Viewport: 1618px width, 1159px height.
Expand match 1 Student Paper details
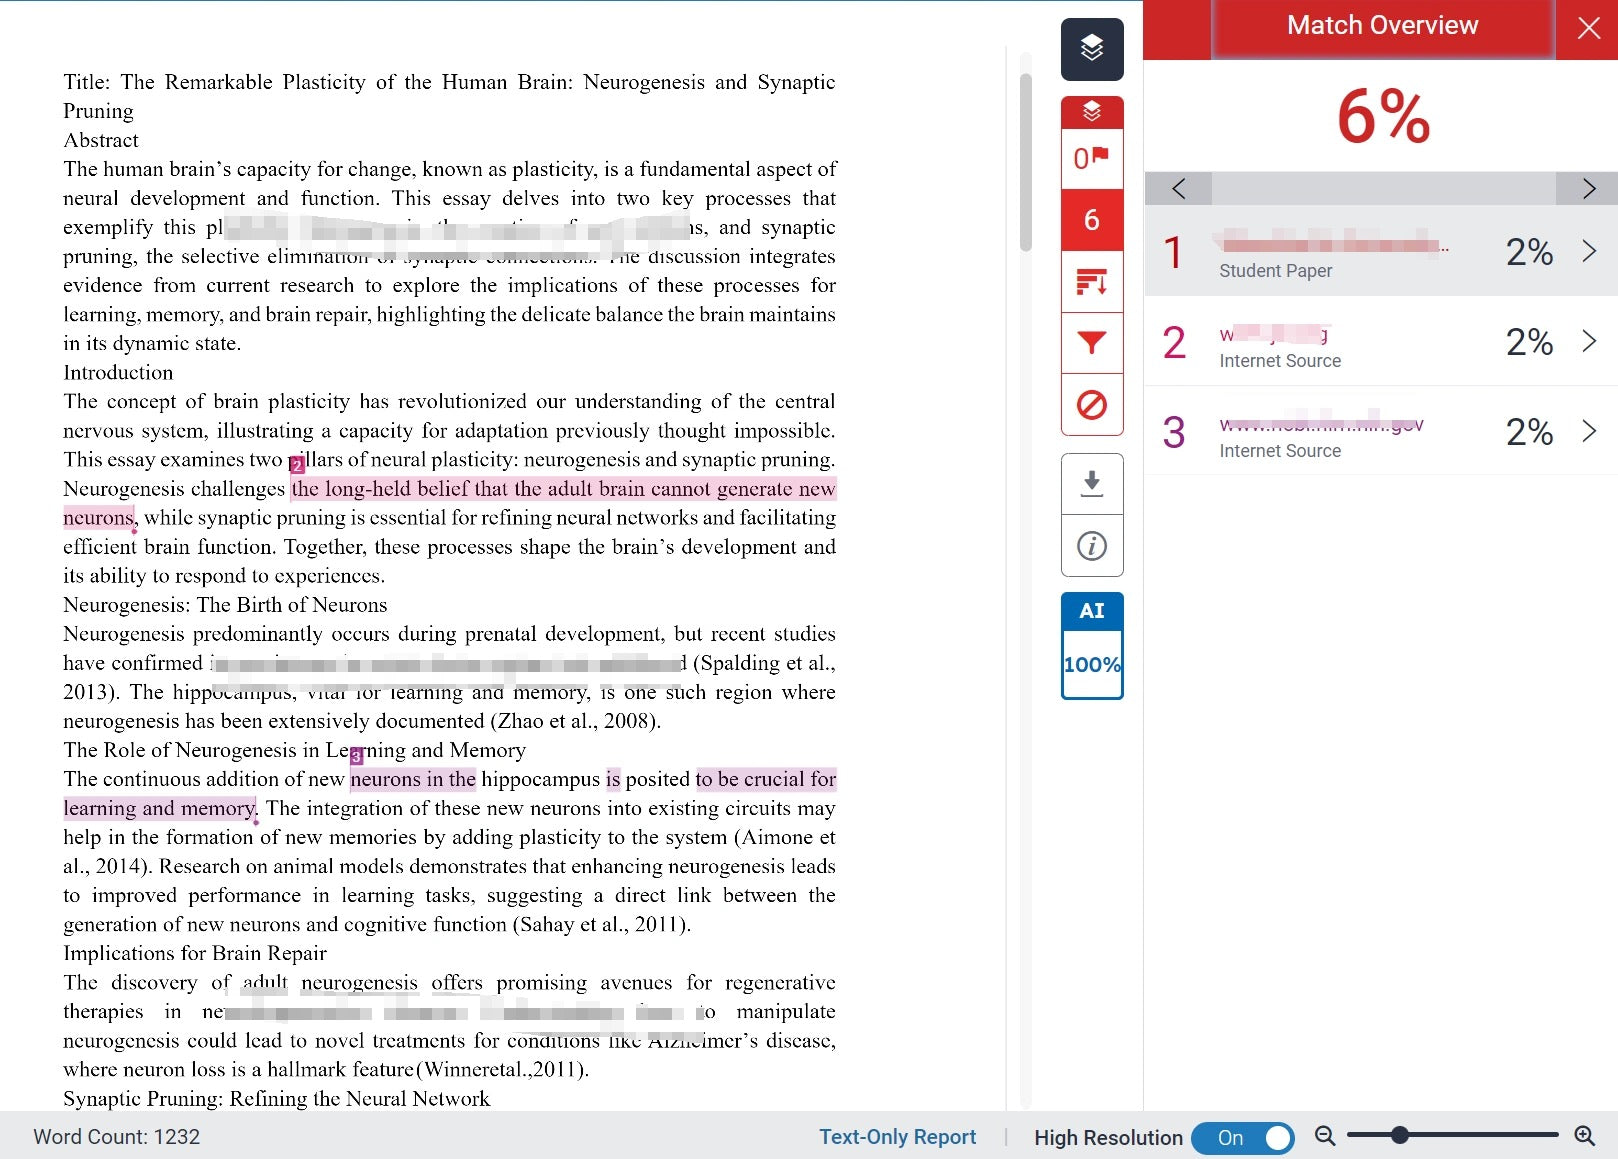pyautogui.click(x=1588, y=251)
